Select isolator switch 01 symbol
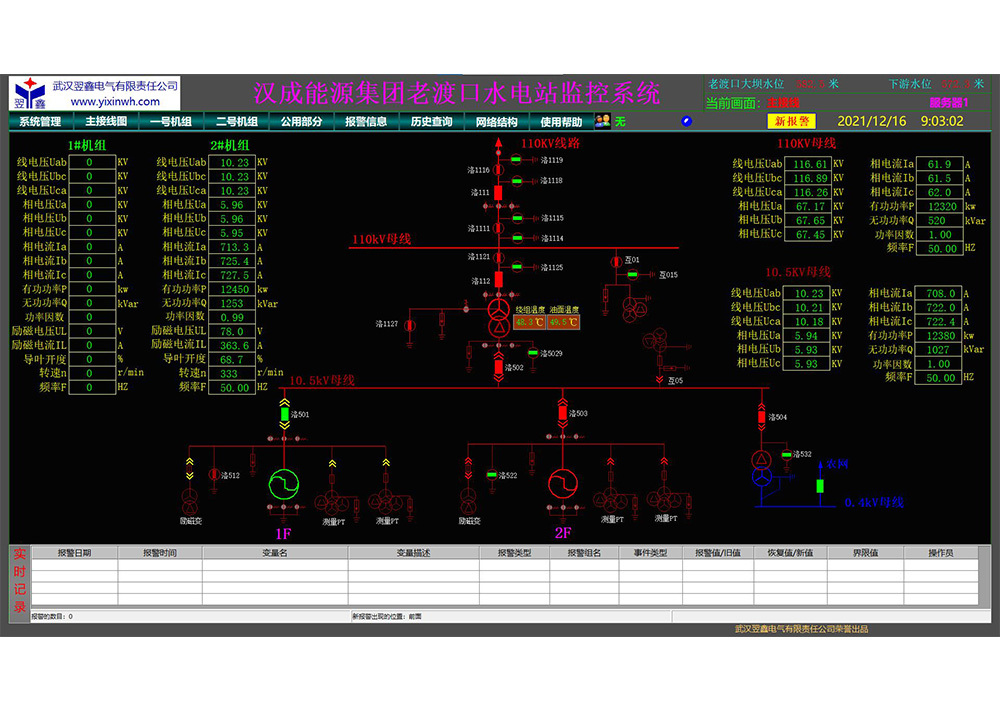 point(616,262)
